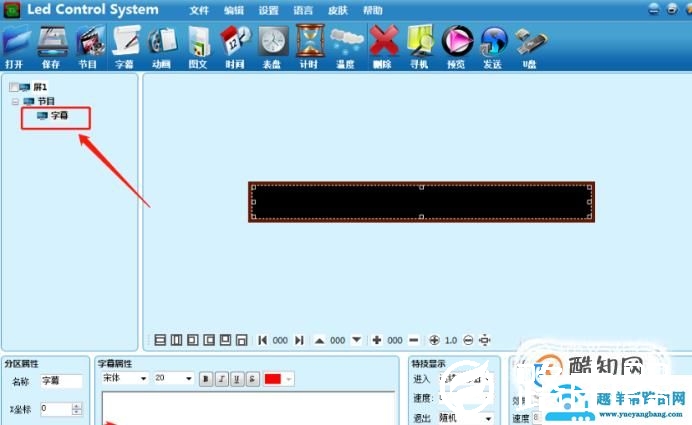Click the 打开 (Open) toolbar icon
692x425 pixels.
tap(14, 45)
